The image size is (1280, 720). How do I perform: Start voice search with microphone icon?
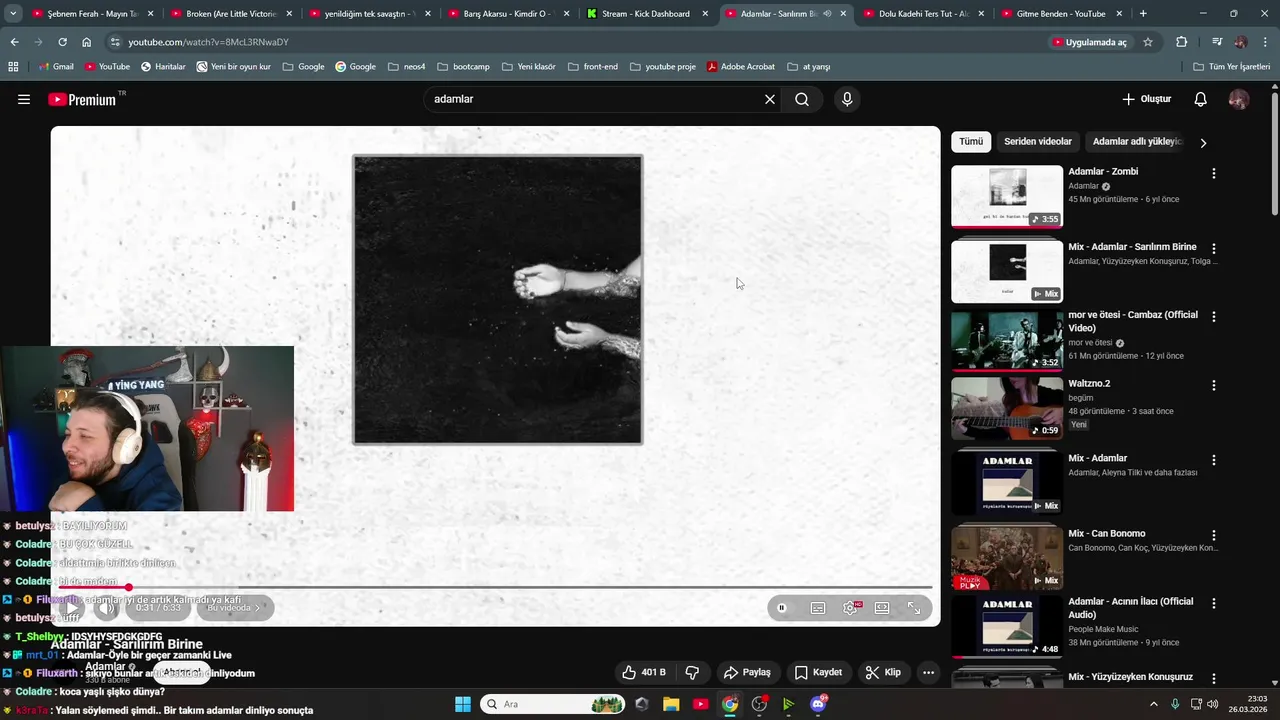pyautogui.click(x=847, y=99)
